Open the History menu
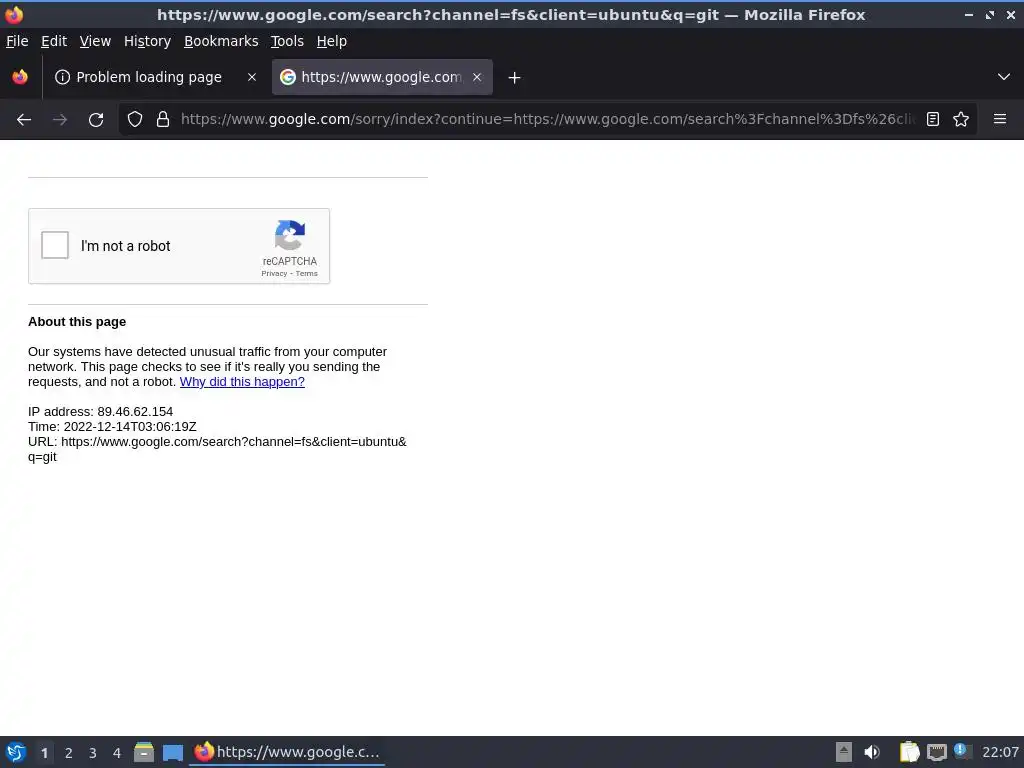 (x=148, y=41)
